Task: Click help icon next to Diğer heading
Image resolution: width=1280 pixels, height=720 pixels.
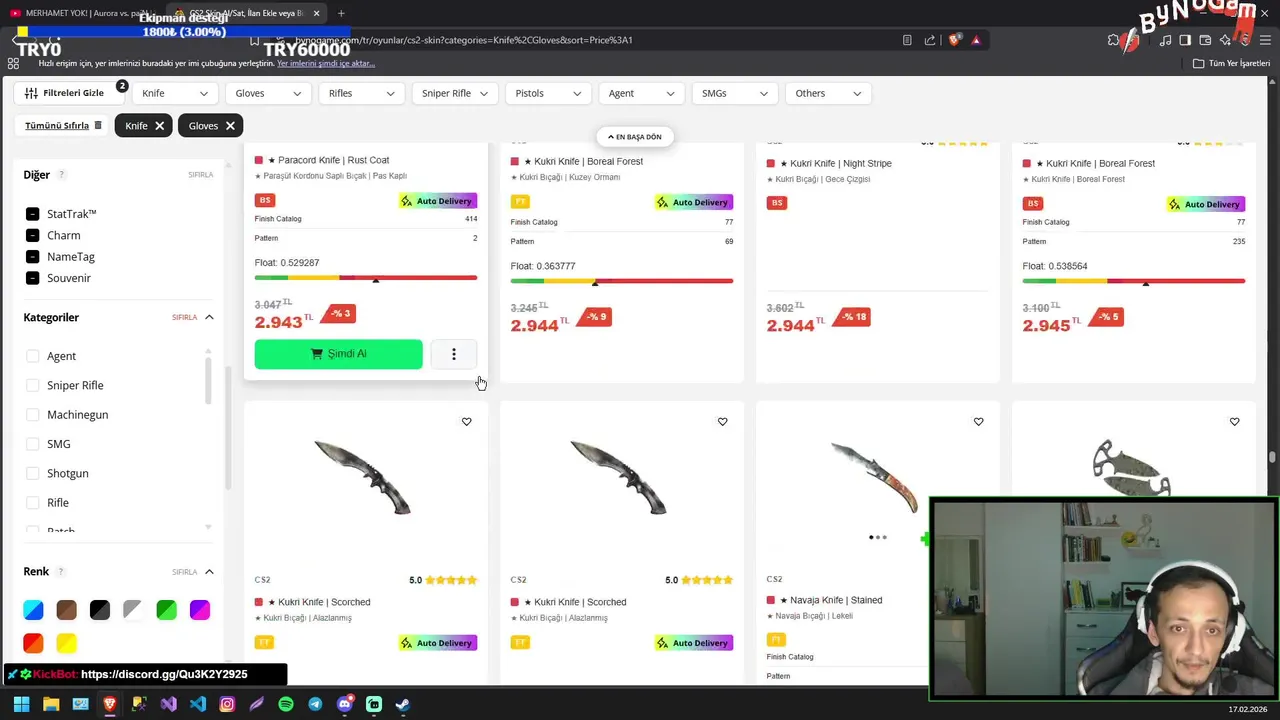Action: [x=61, y=175]
